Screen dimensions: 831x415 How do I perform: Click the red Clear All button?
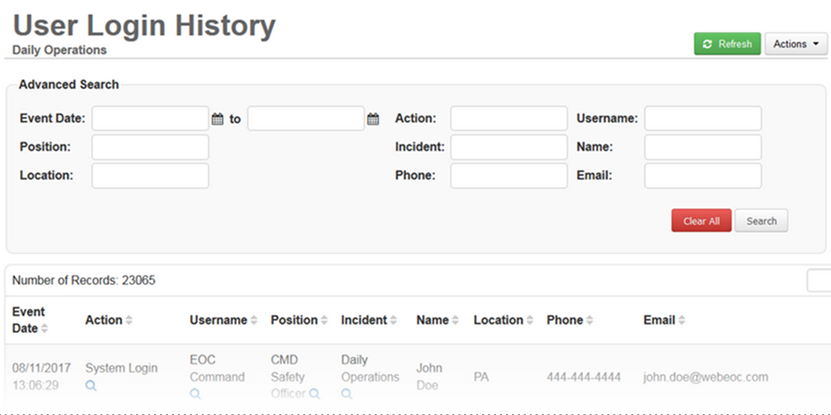tap(701, 221)
